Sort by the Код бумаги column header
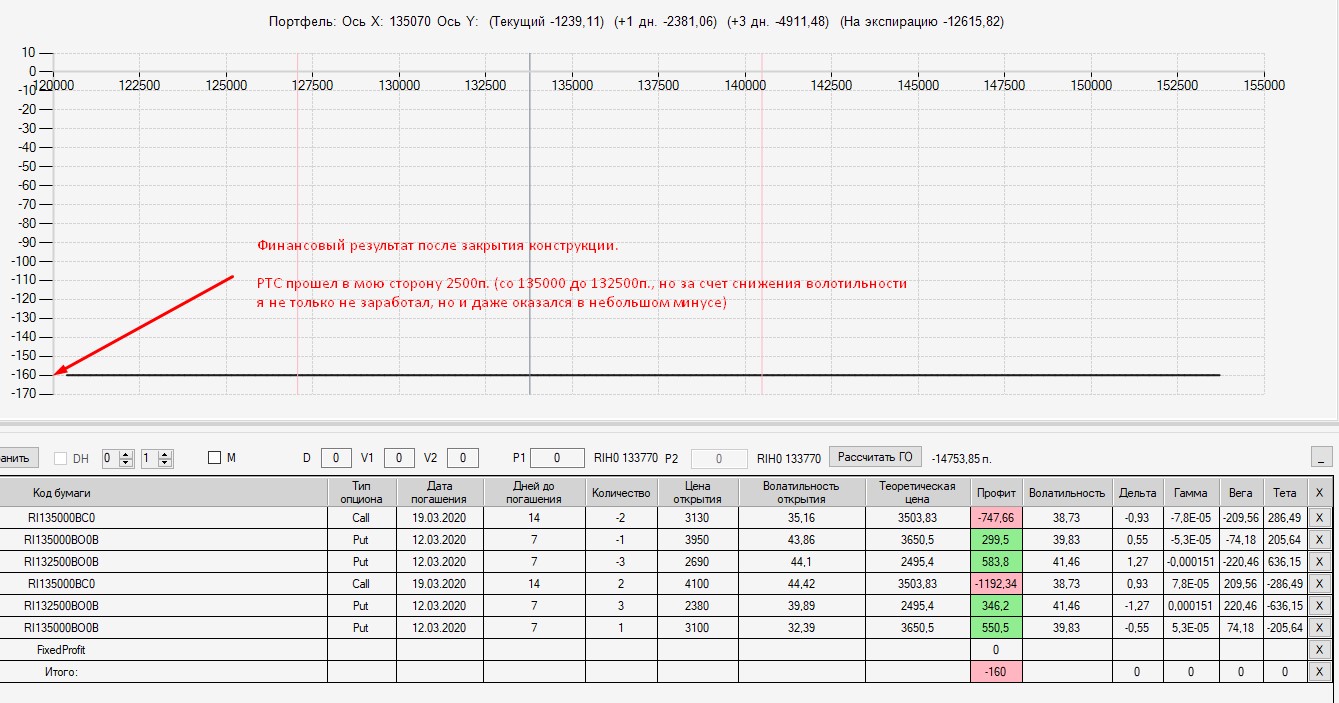Viewport: 1339px width, 703px height. pos(163,492)
